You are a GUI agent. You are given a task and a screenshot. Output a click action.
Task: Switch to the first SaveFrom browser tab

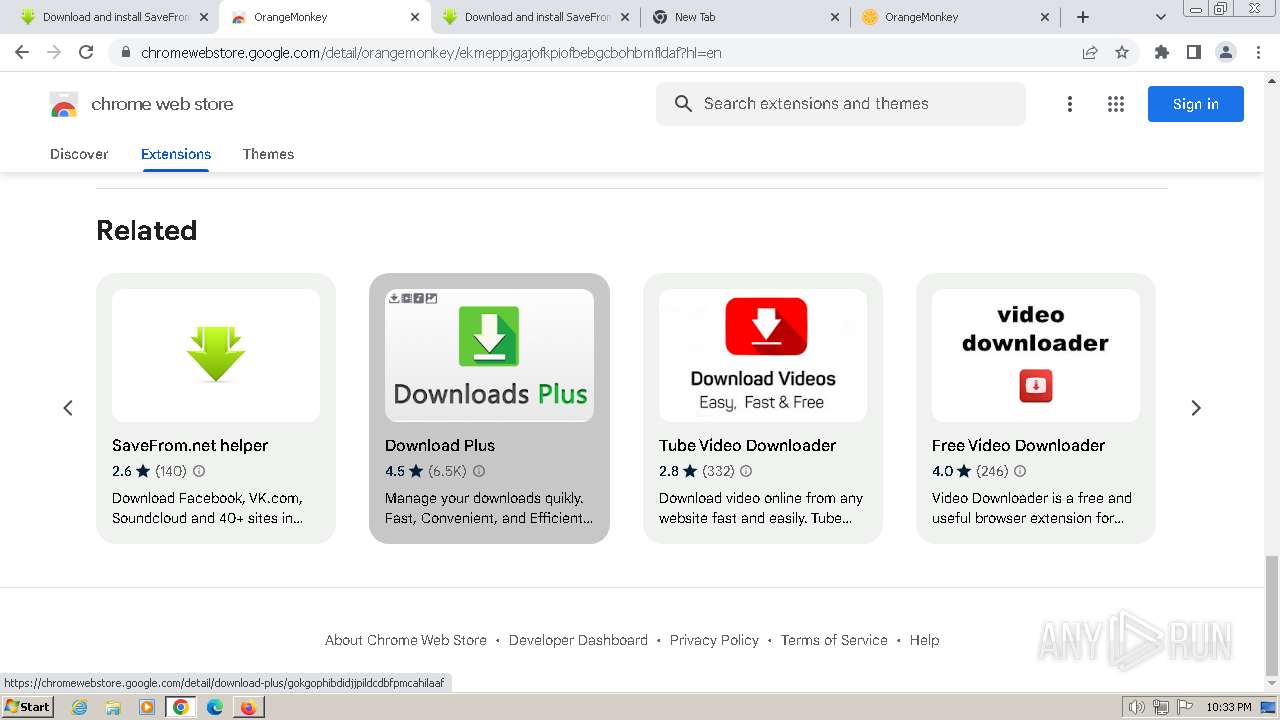[x=114, y=17]
